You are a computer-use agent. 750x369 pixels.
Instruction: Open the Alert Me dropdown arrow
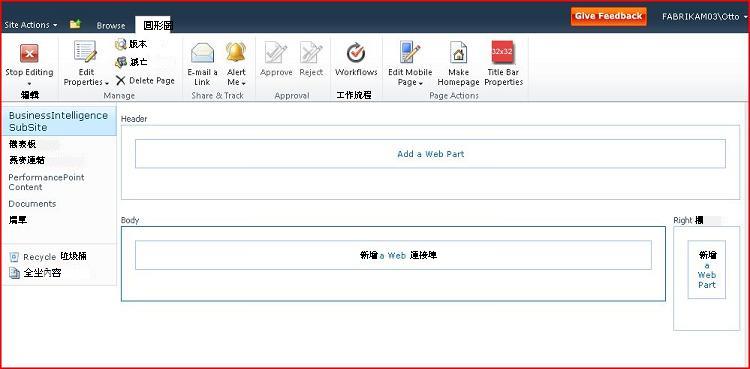pos(244,83)
